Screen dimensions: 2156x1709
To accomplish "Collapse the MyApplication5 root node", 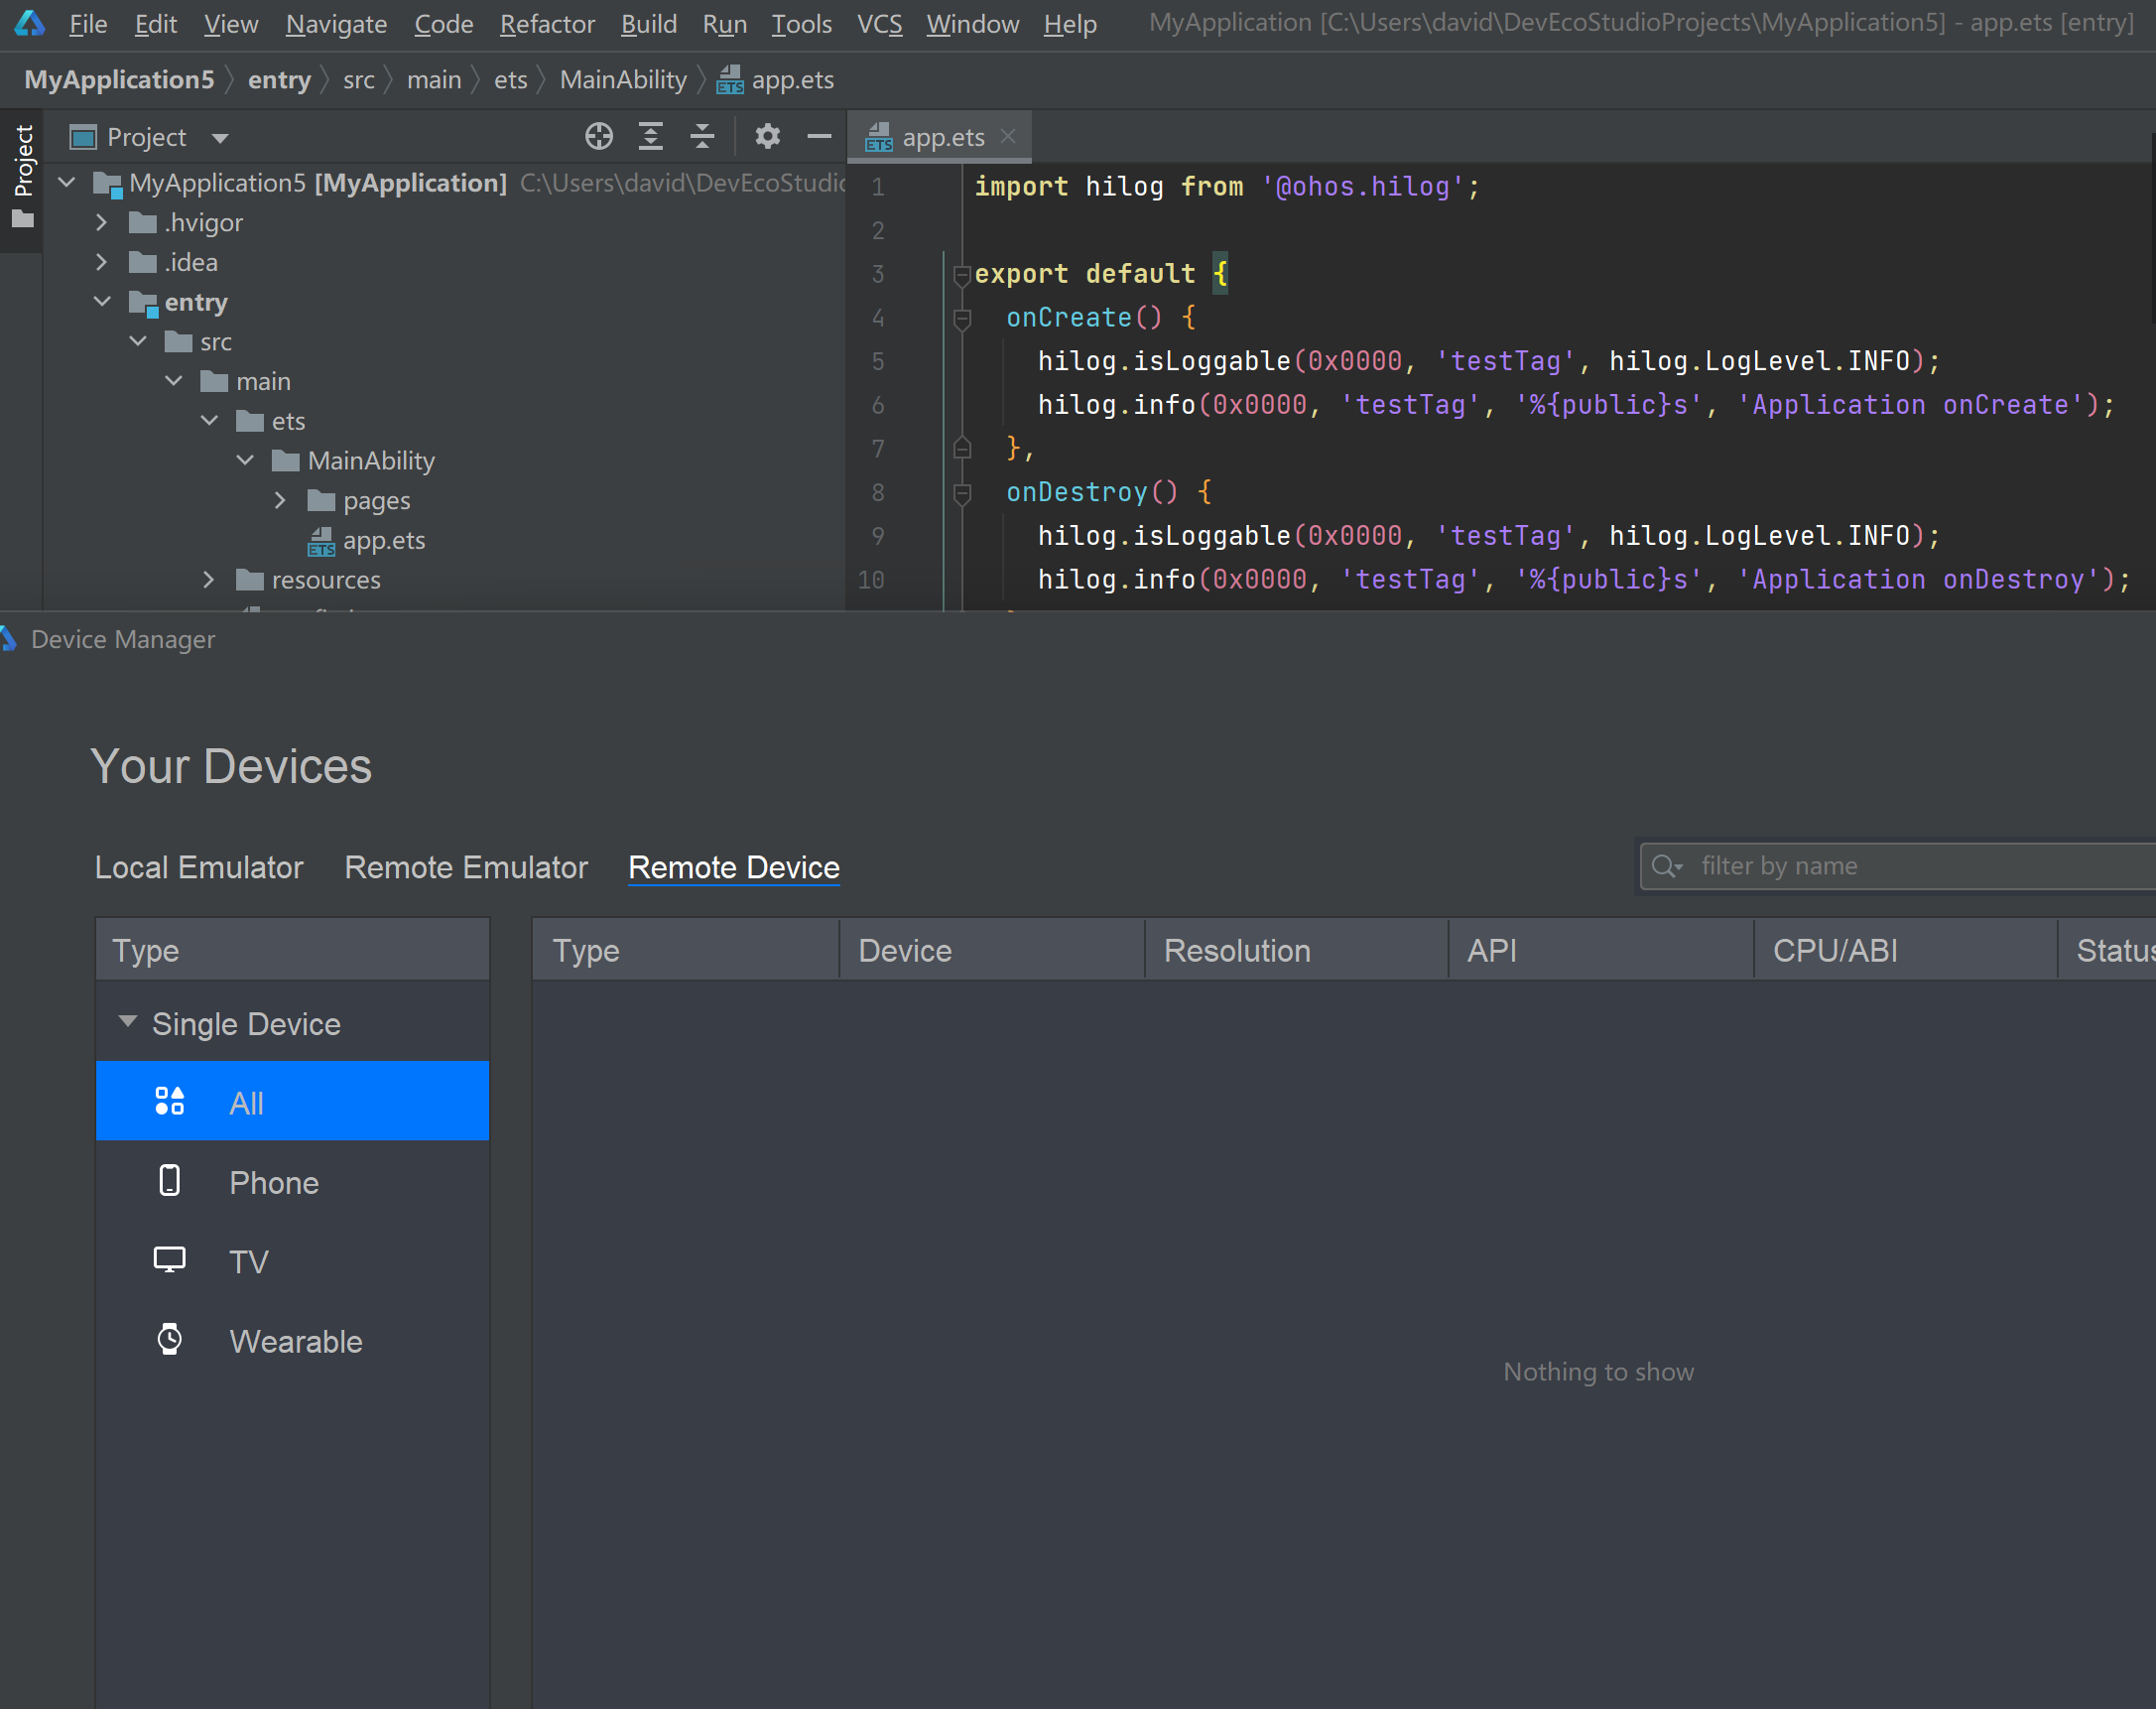I will (67, 182).
